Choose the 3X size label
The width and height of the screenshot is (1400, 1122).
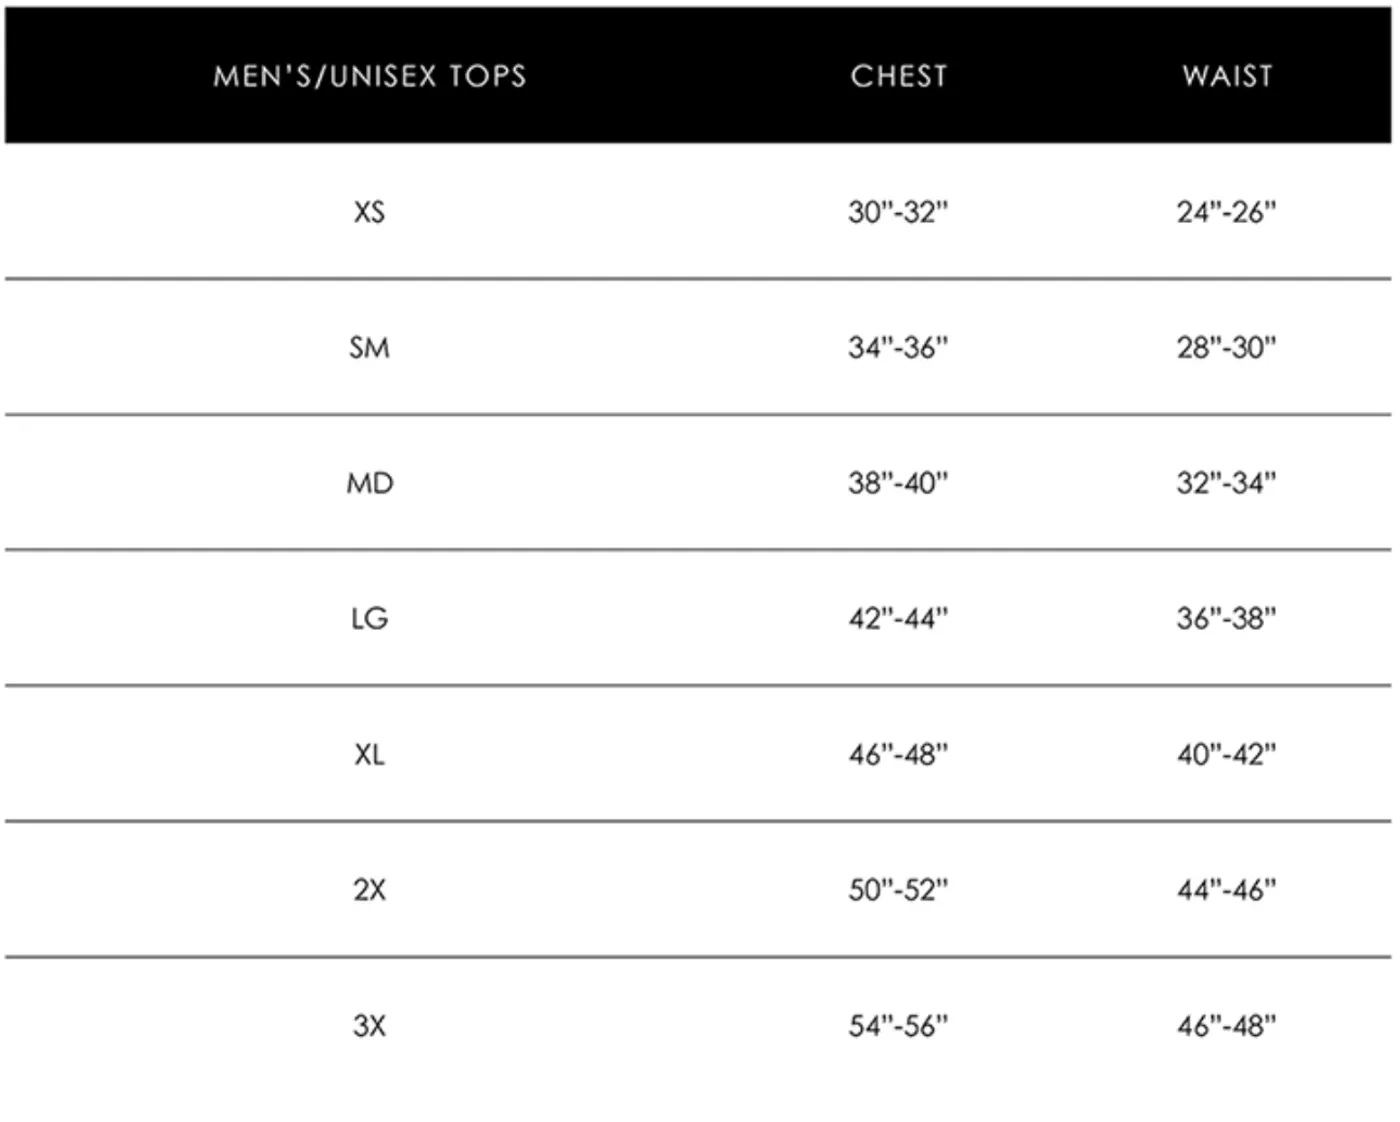tap(369, 1026)
